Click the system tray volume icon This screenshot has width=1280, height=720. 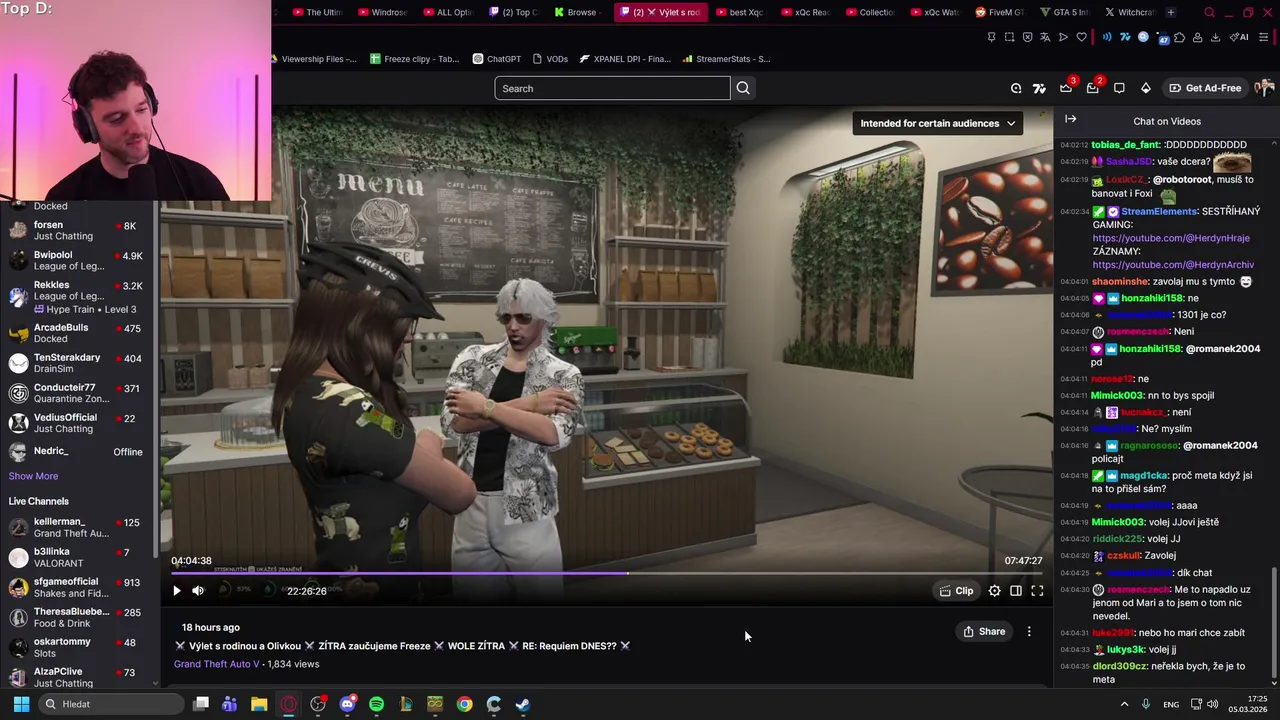(x=1213, y=704)
